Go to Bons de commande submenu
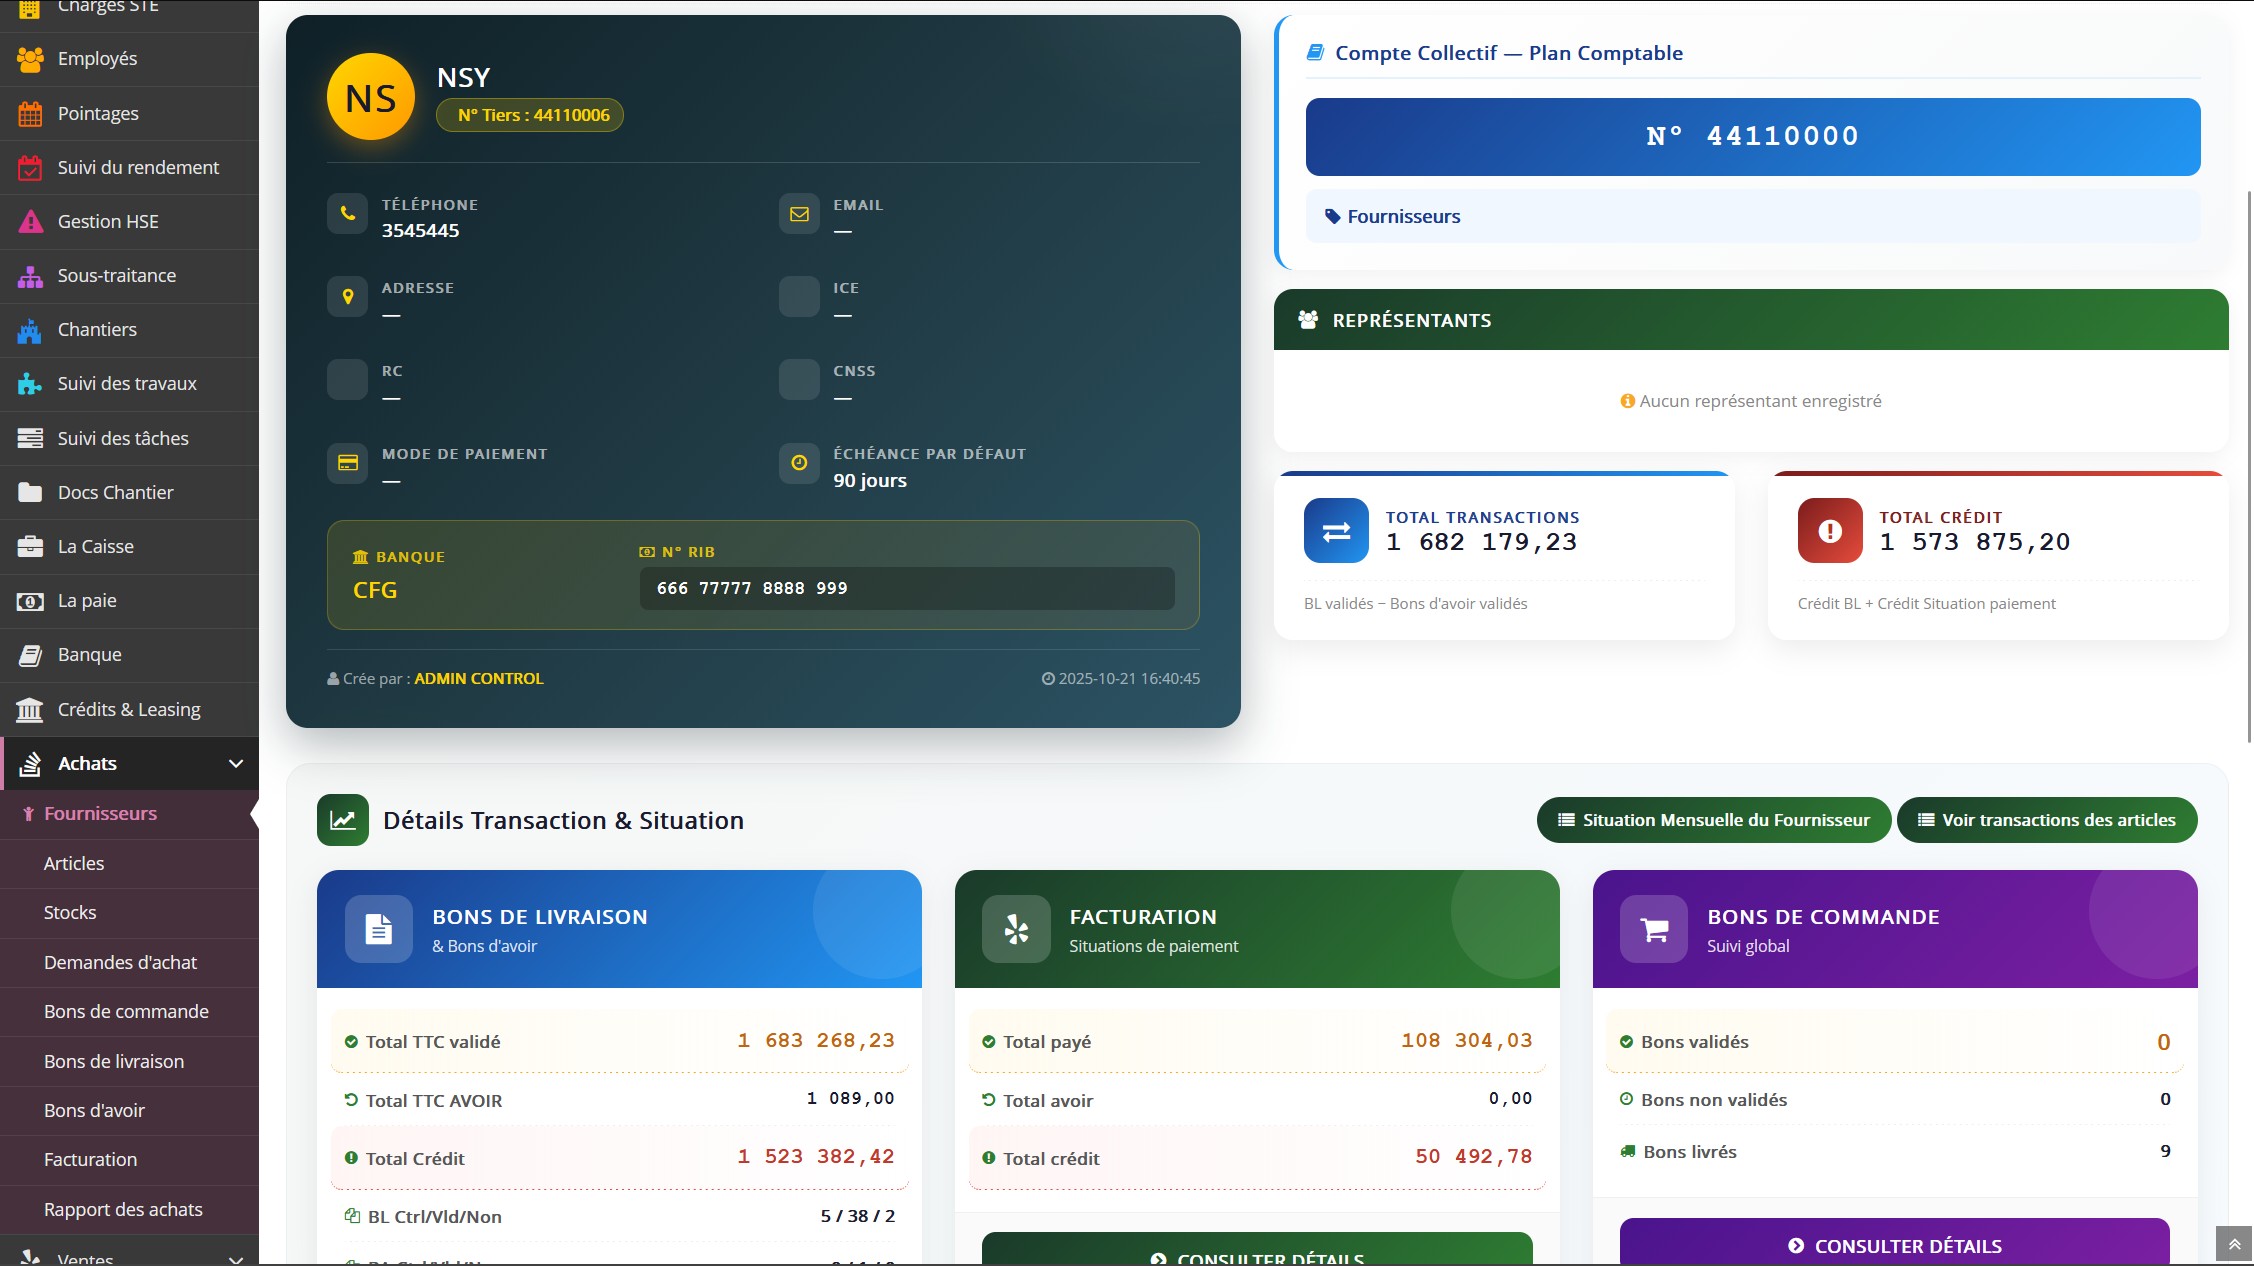The height and width of the screenshot is (1266, 2254). [x=129, y=1012]
